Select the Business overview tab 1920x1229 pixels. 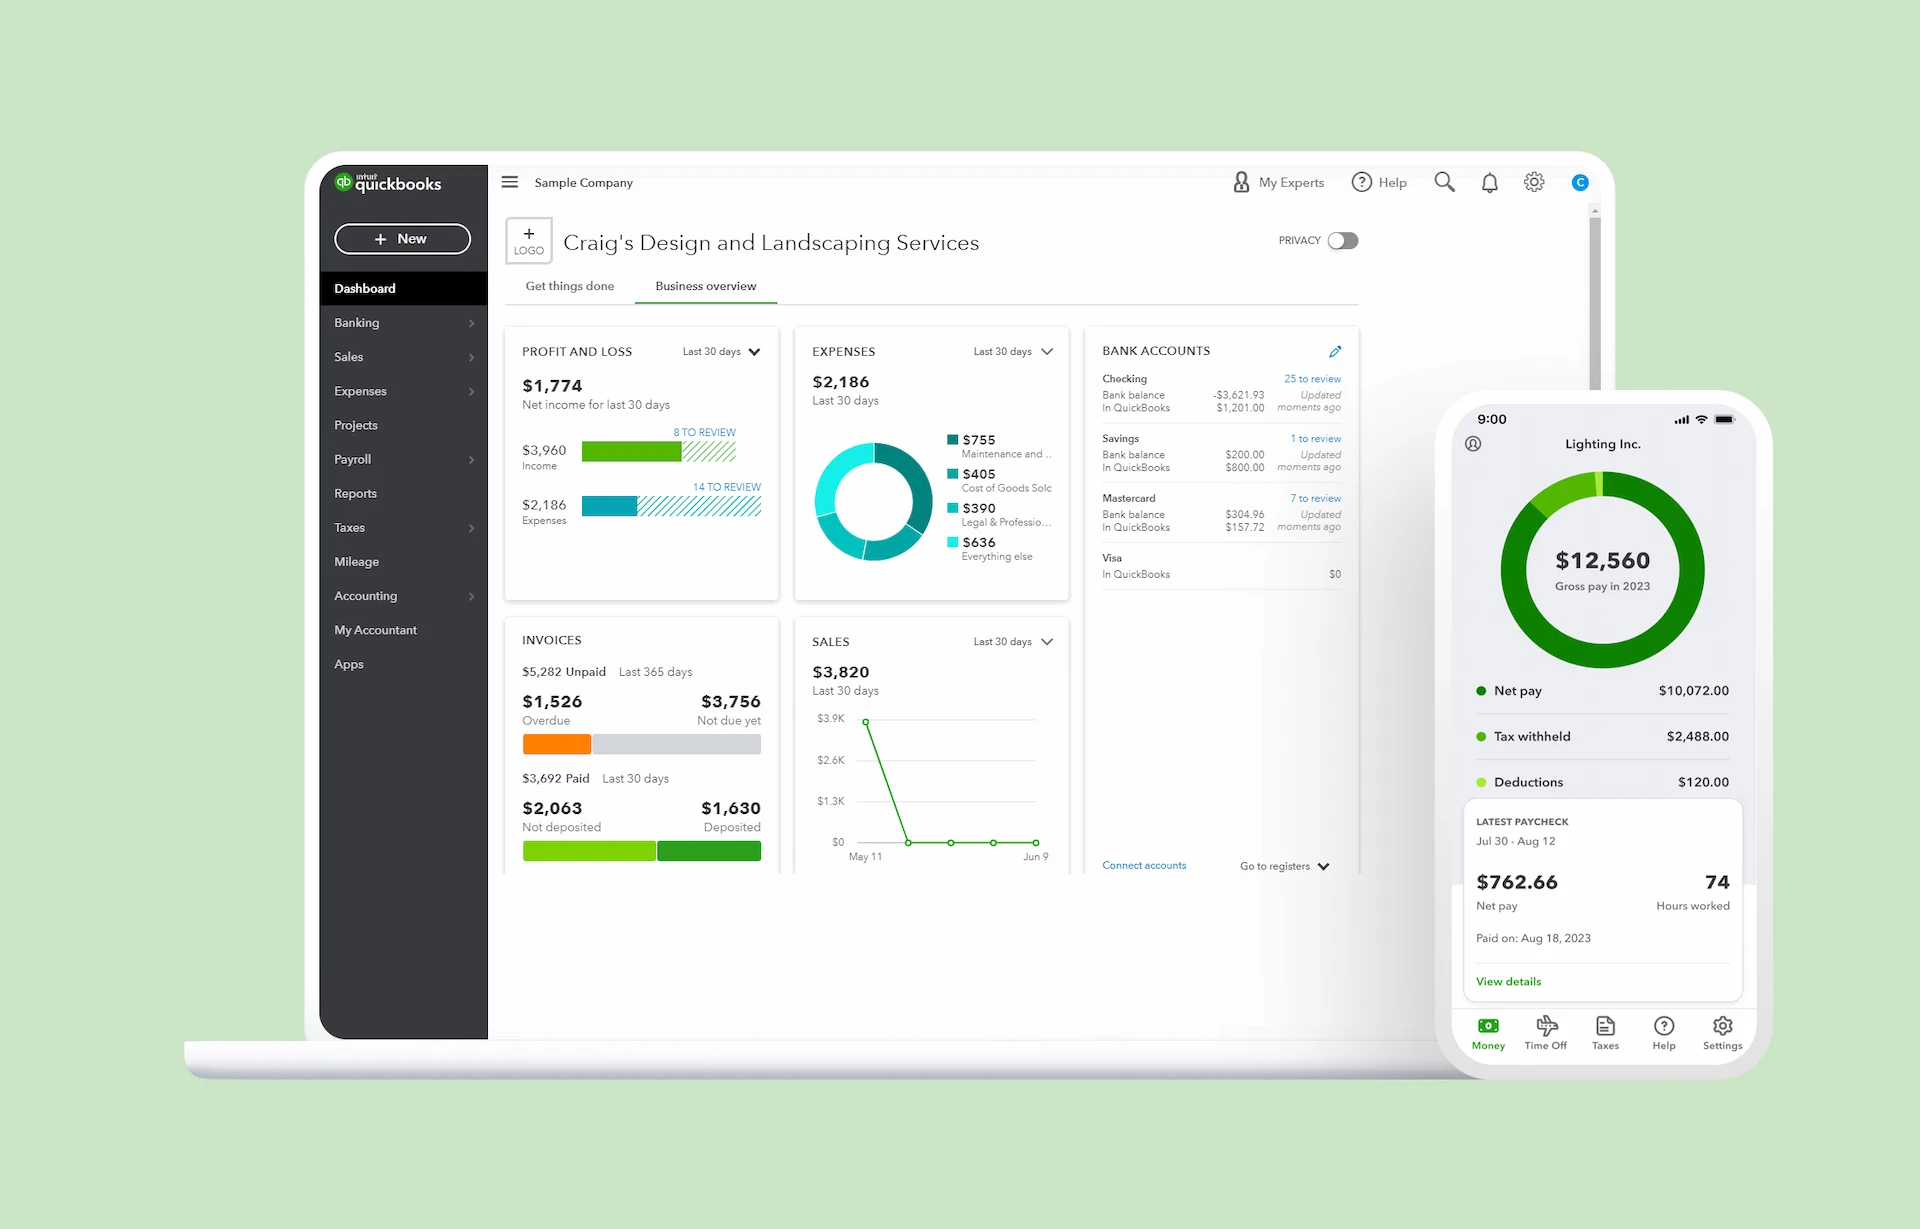pyautogui.click(x=705, y=286)
